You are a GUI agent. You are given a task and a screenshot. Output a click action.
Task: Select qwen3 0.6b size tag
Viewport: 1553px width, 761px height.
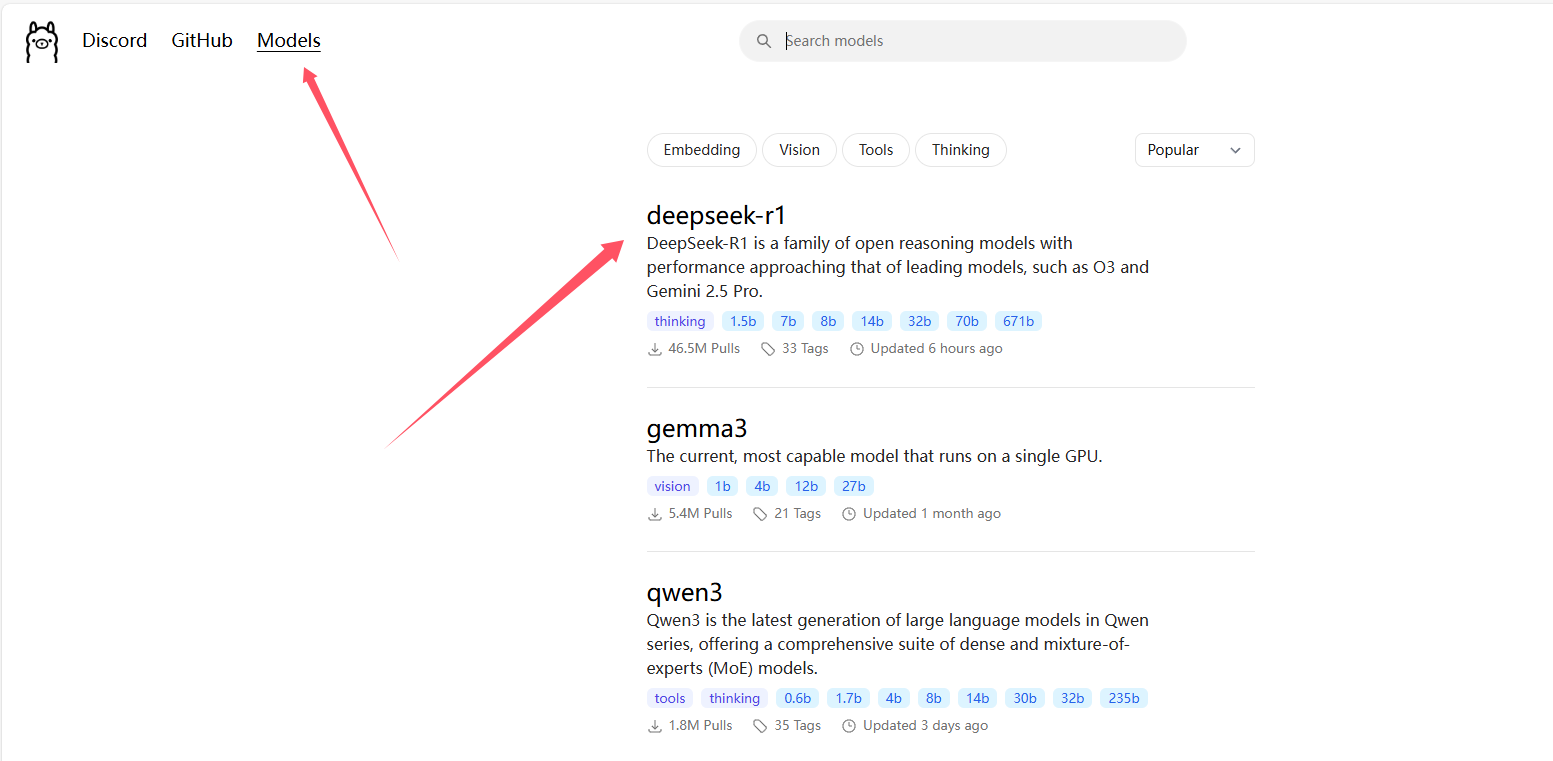(x=798, y=698)
